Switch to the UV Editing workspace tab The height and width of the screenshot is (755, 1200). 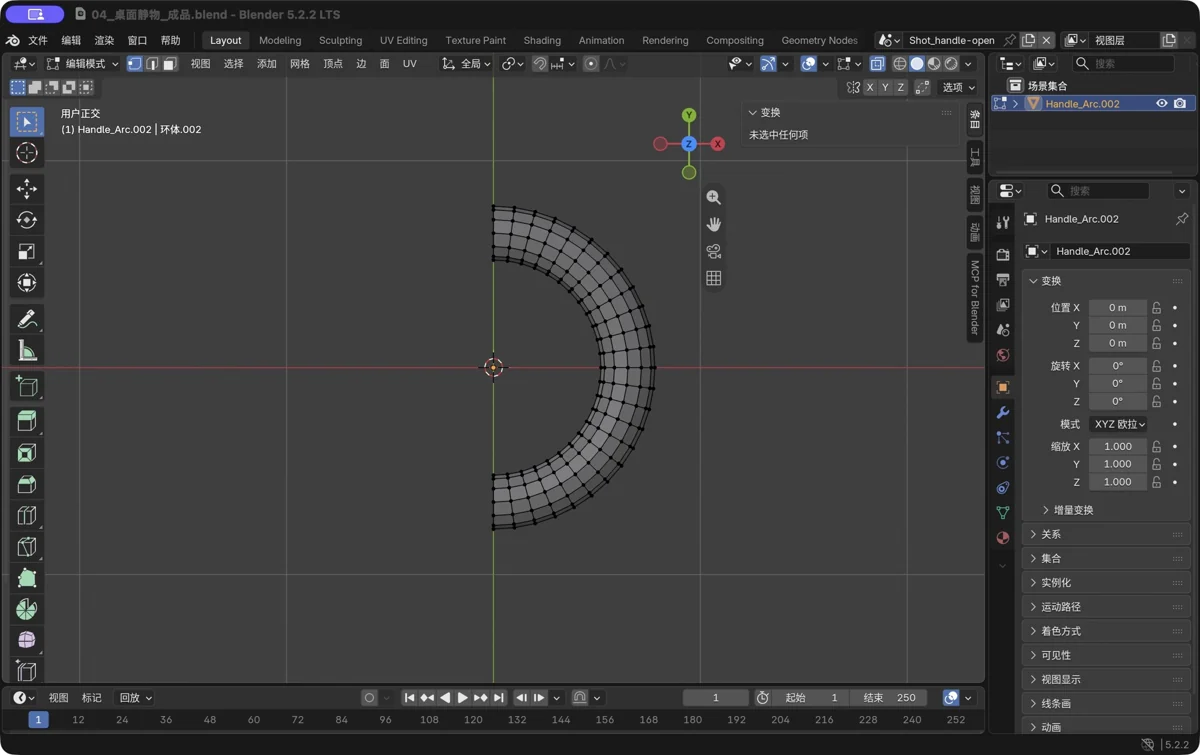click(x=403, y=41)
